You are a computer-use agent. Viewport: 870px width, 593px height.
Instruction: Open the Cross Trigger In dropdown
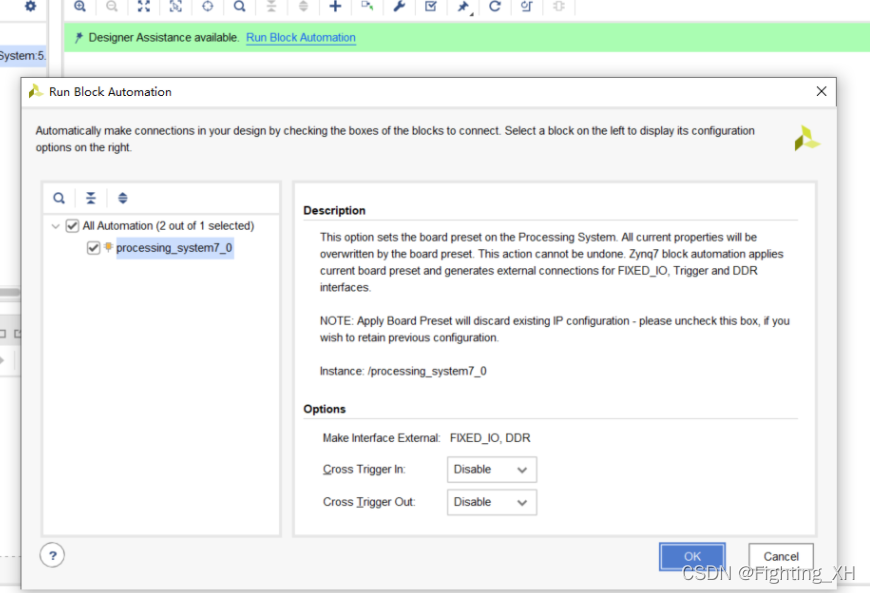tap(492, 470)
